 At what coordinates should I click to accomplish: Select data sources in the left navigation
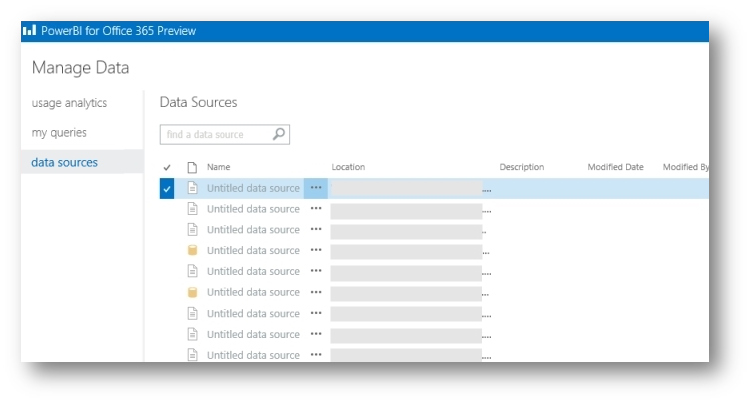pyautogui.click(x=64, y=162)
